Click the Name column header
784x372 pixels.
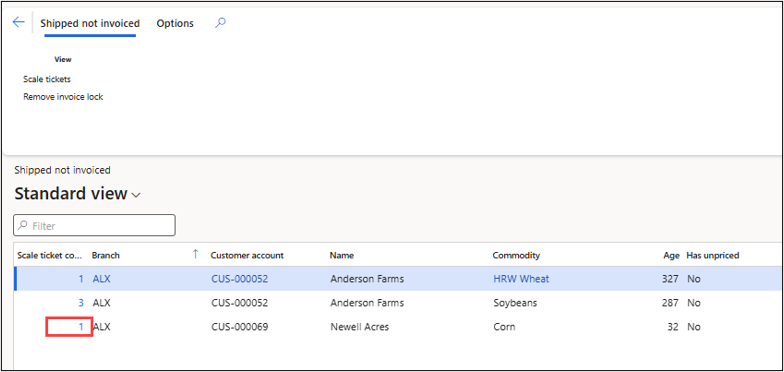point(342,255)
